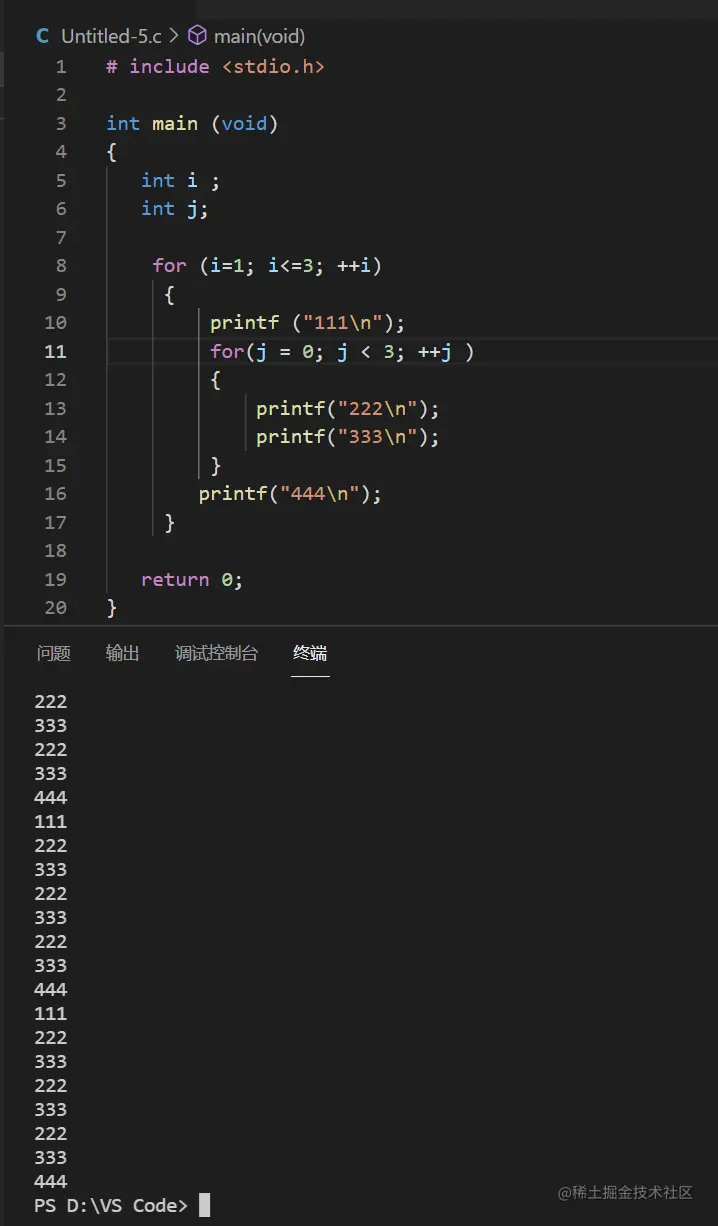Click line number 20 in the gutter
This screenshot has height=1226, width=718.
55,607
